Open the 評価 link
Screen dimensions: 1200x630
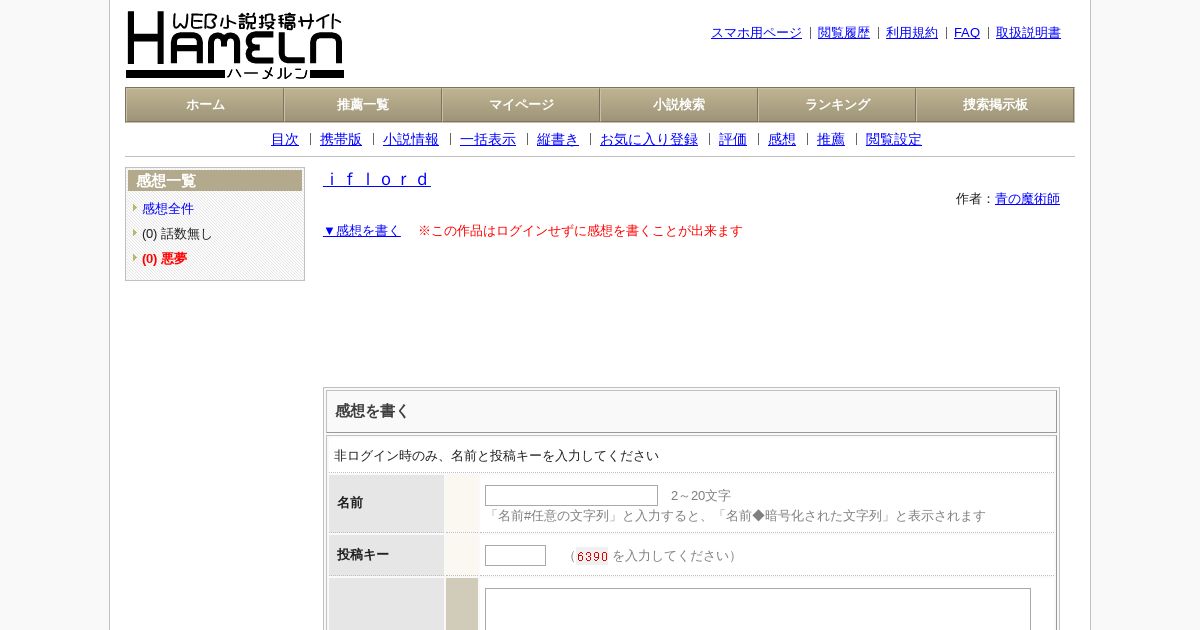(x=733, y=140)
